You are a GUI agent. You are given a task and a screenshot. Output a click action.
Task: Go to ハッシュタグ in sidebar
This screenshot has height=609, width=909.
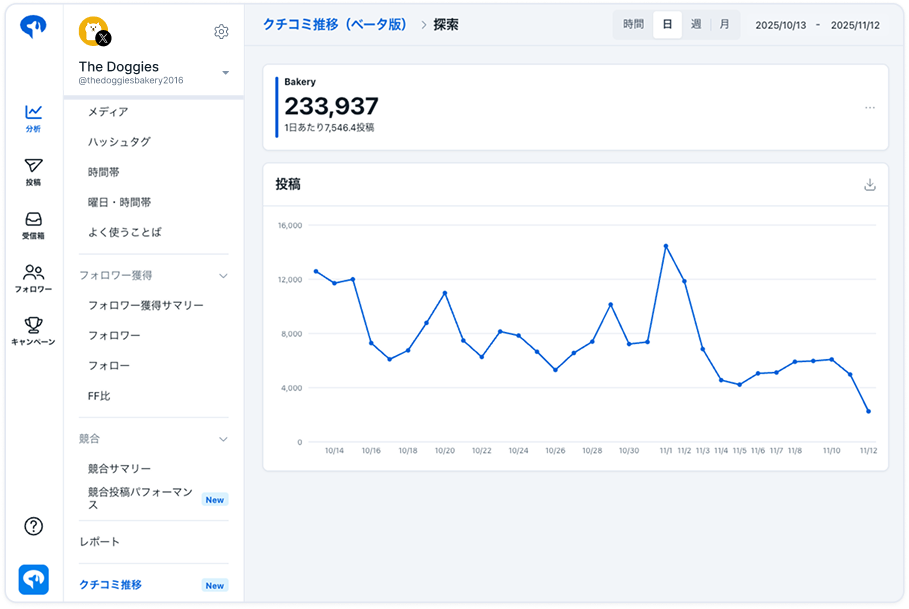[119, 142]
